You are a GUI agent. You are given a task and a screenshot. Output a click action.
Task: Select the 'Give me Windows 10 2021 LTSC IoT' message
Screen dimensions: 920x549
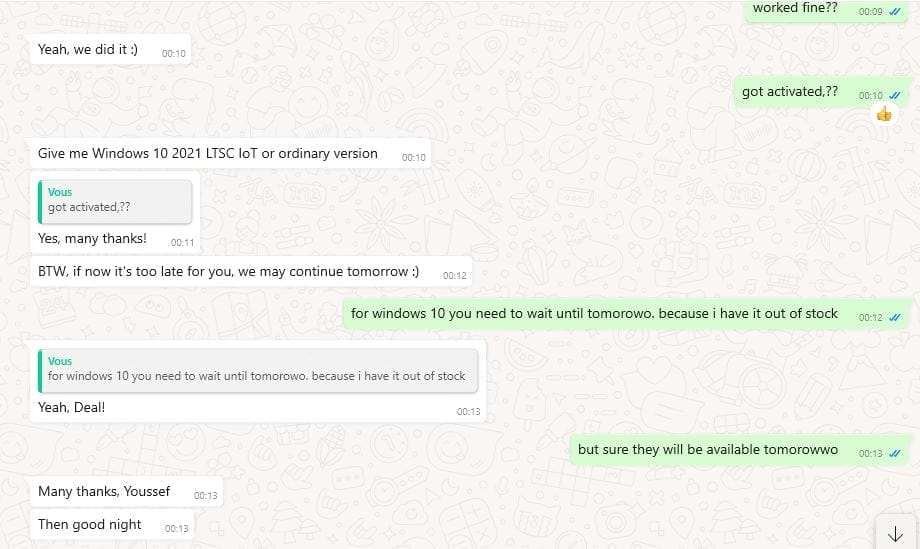pos(231,154)
